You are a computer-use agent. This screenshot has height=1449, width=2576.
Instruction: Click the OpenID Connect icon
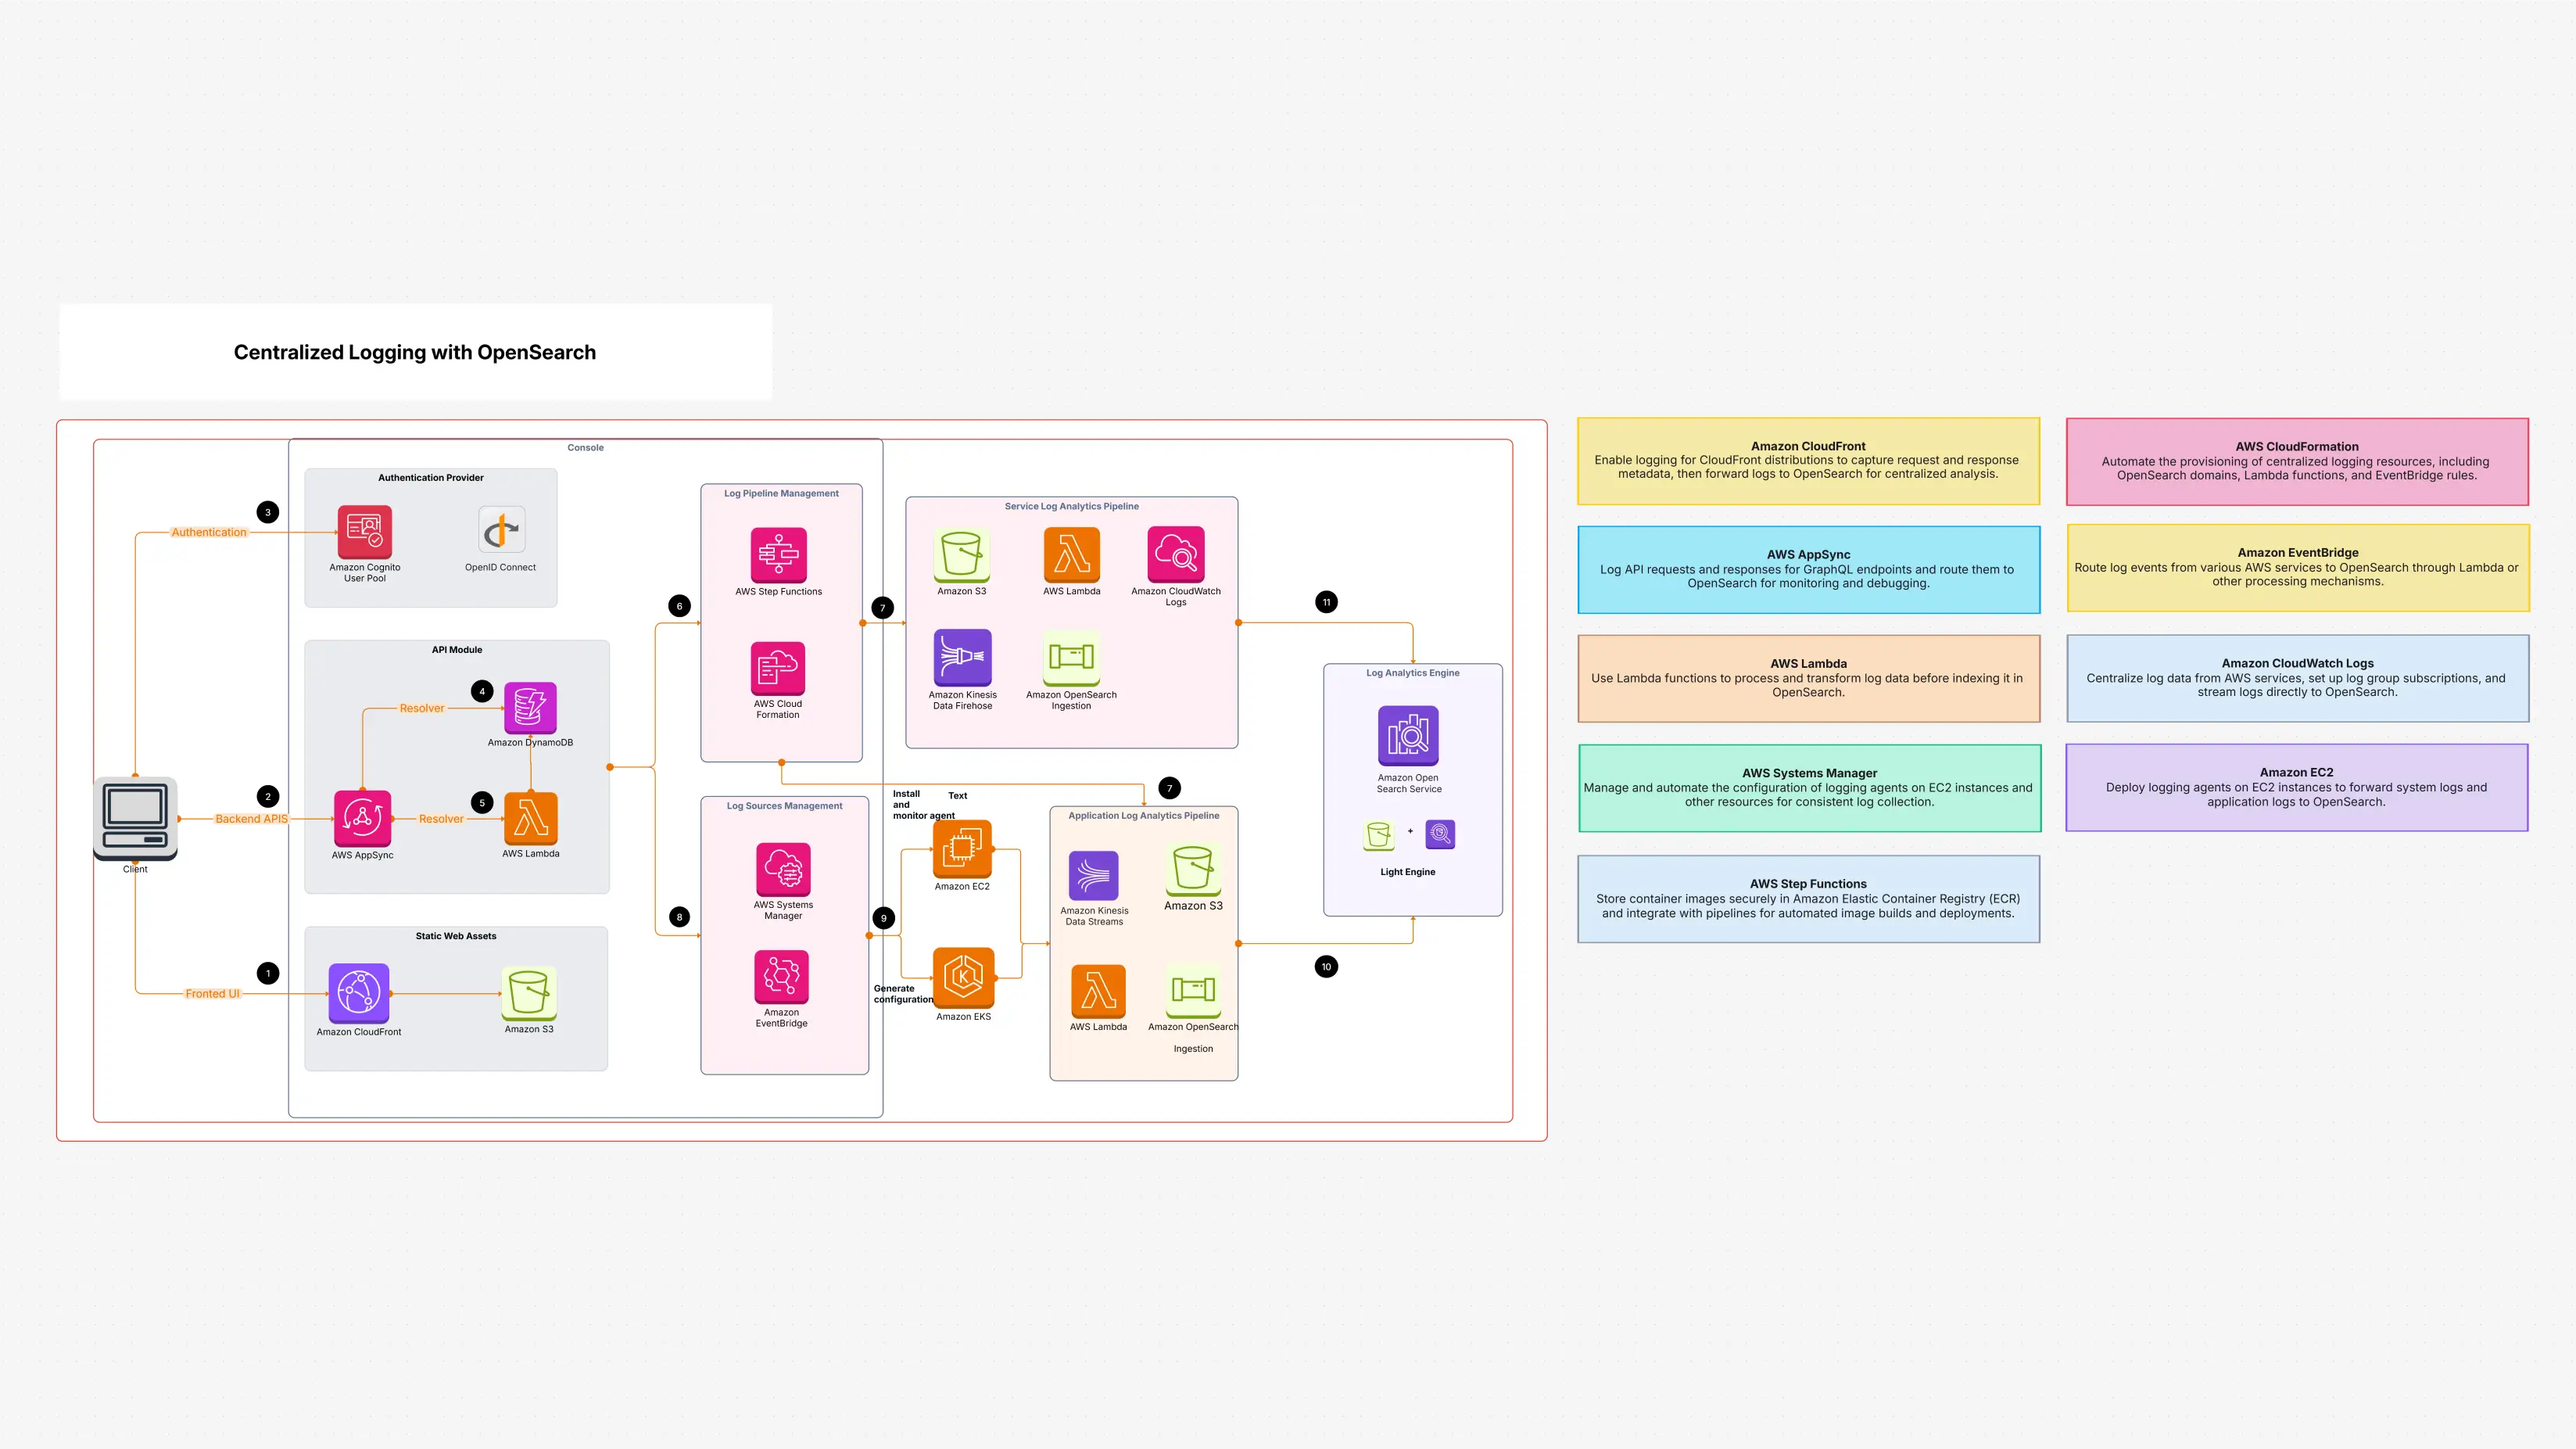[x=500, y=530]
